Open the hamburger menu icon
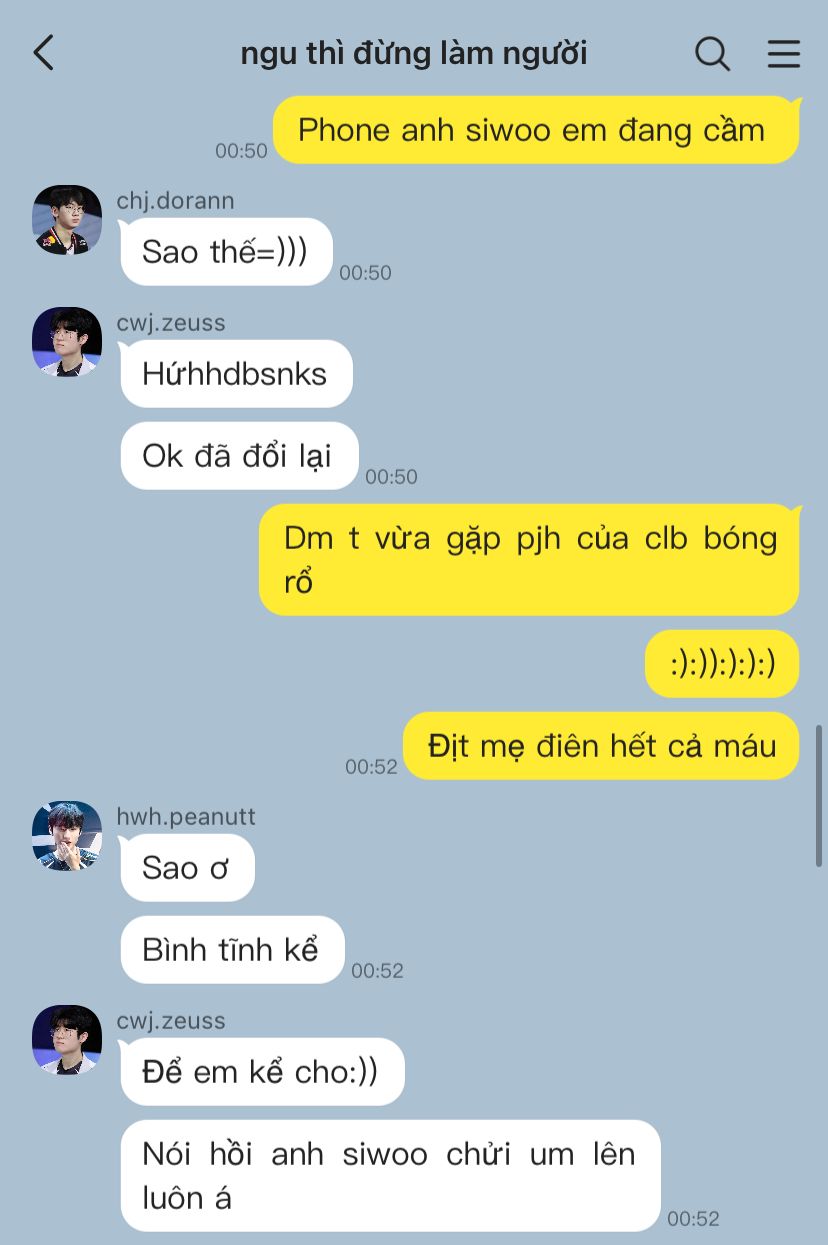This screenshot has width=828, height=1245. (783, 53)
